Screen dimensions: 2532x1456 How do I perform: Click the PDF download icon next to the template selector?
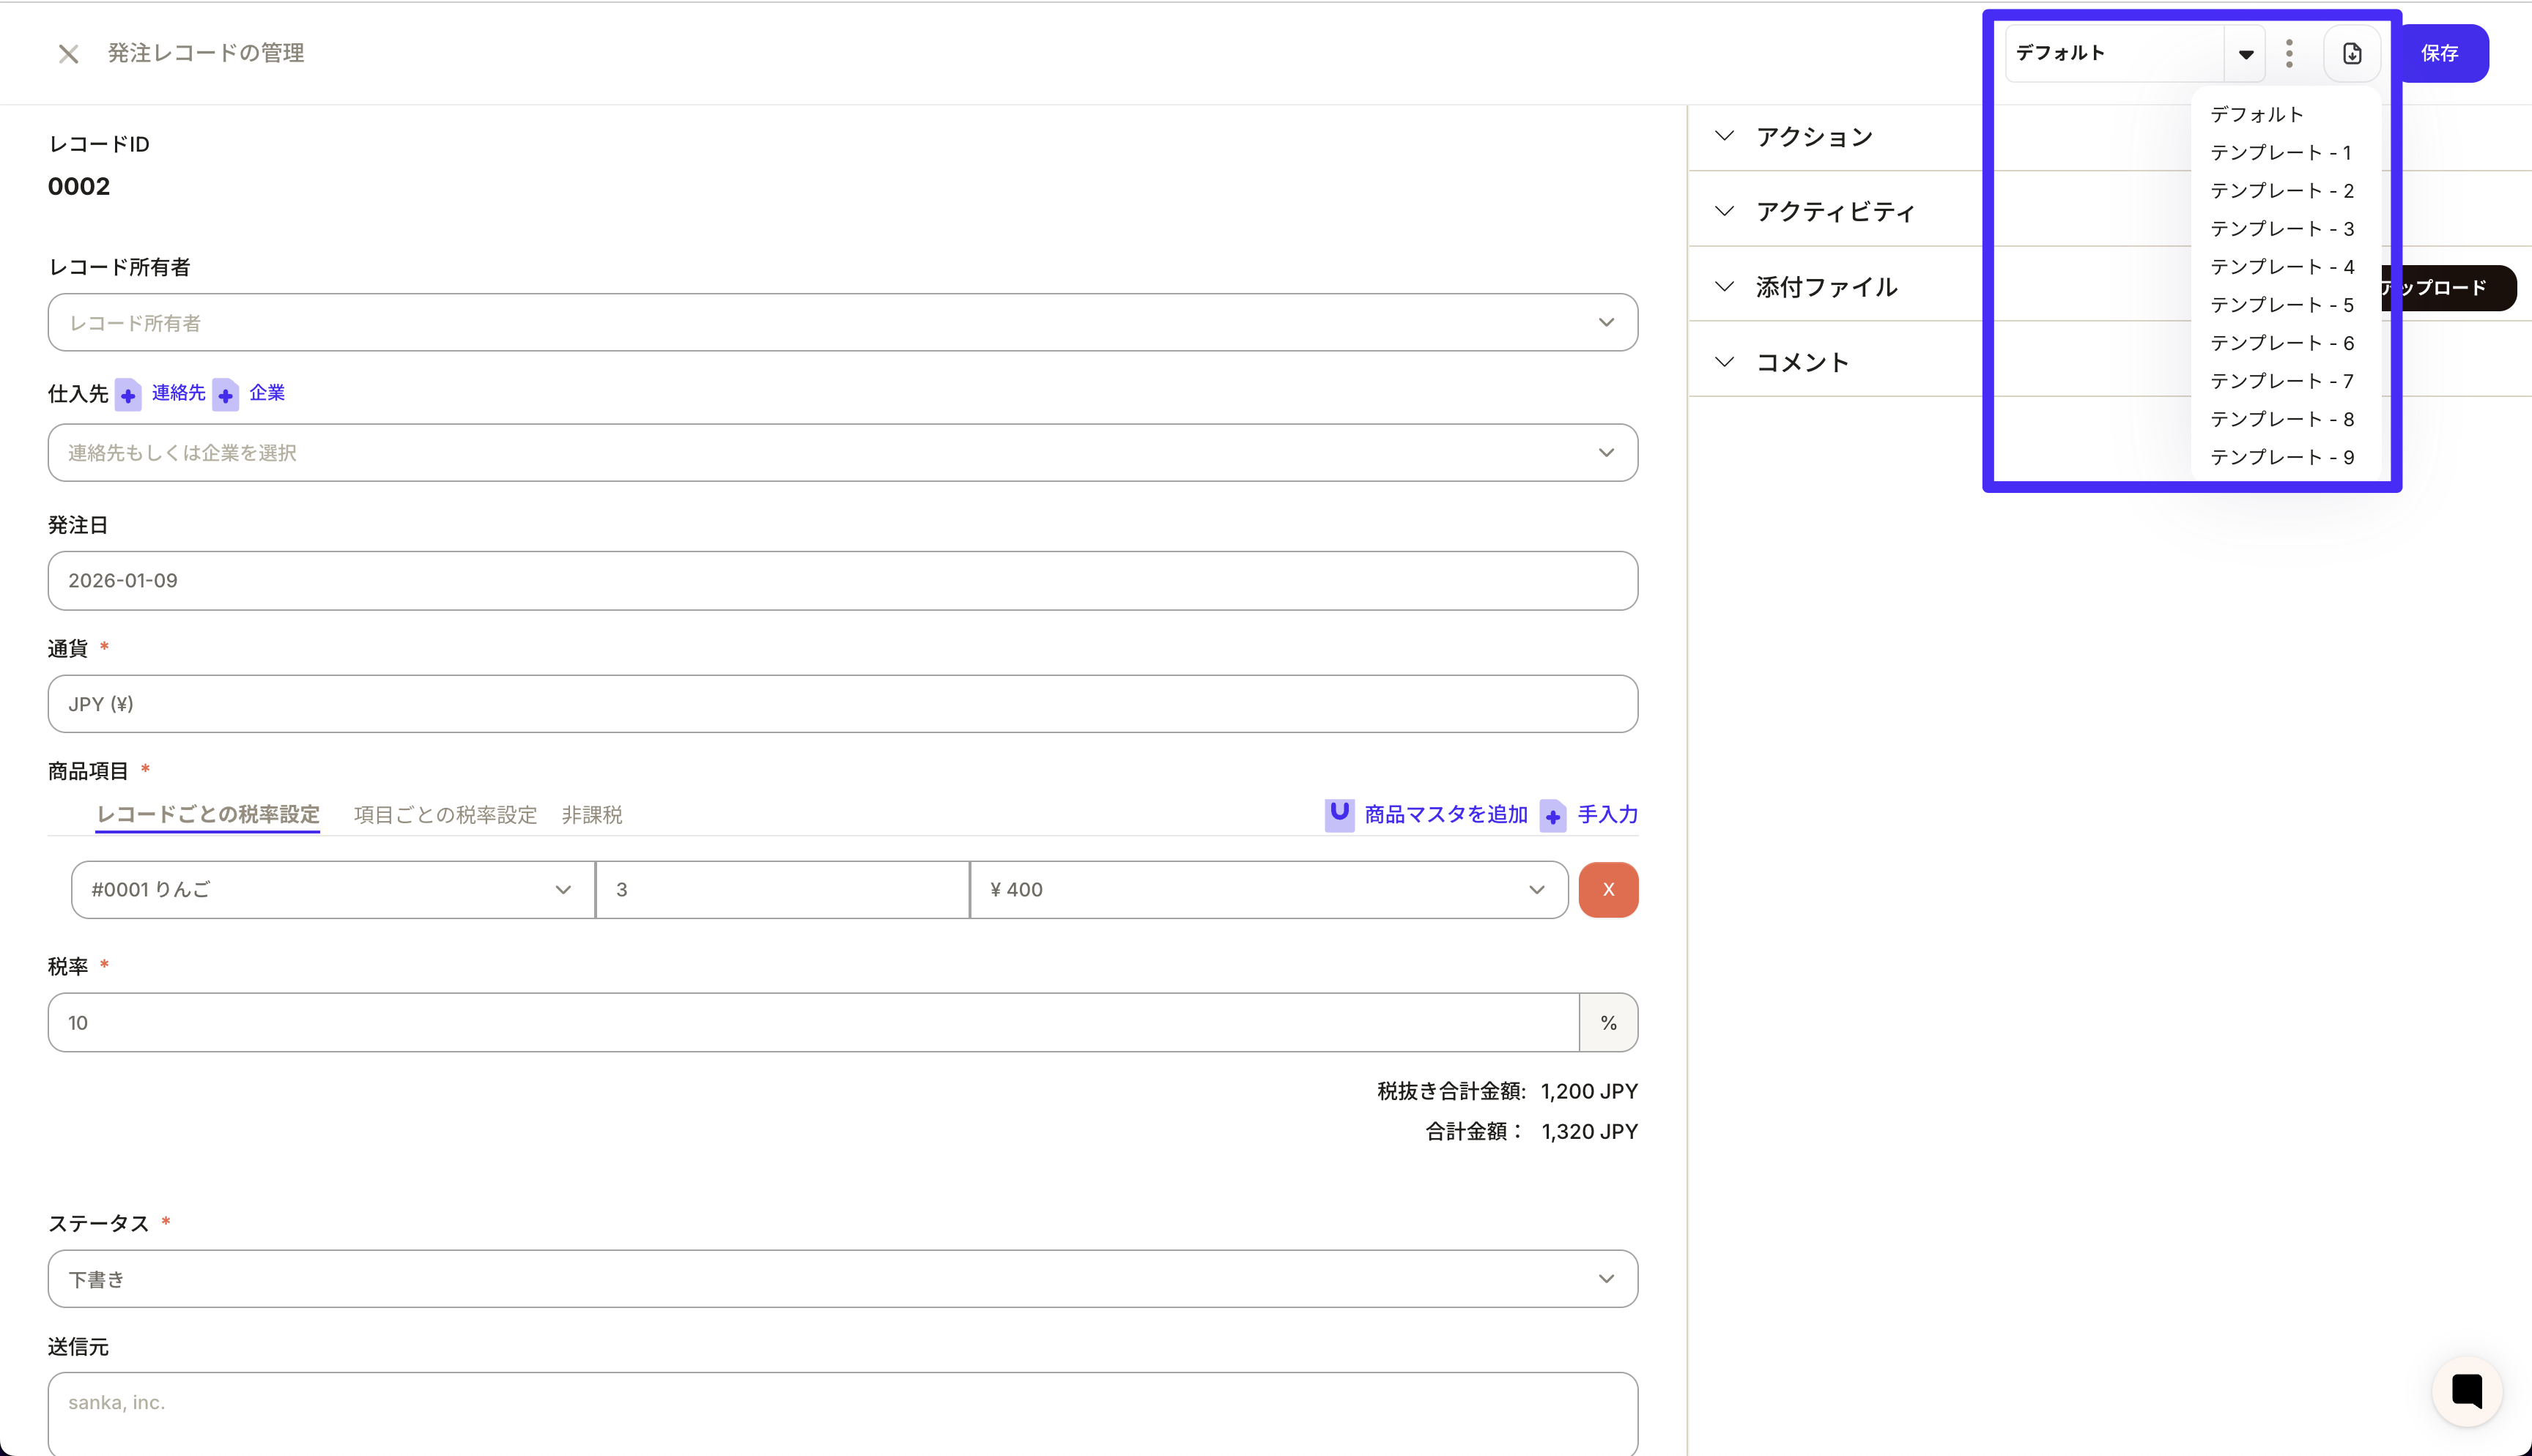(2351, 54)
